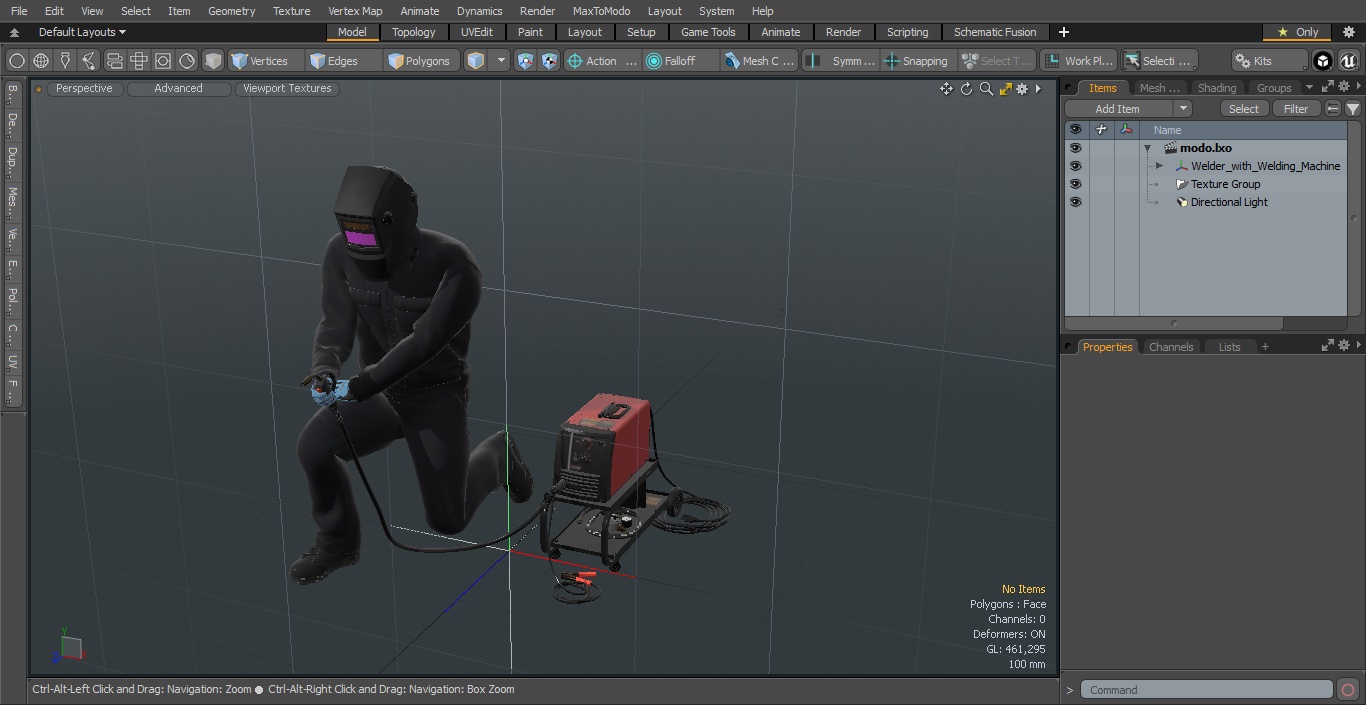The image size is (1366, 705).
Task: Click the first blue-red shield cube icon
Action: (x=525, y=61)
